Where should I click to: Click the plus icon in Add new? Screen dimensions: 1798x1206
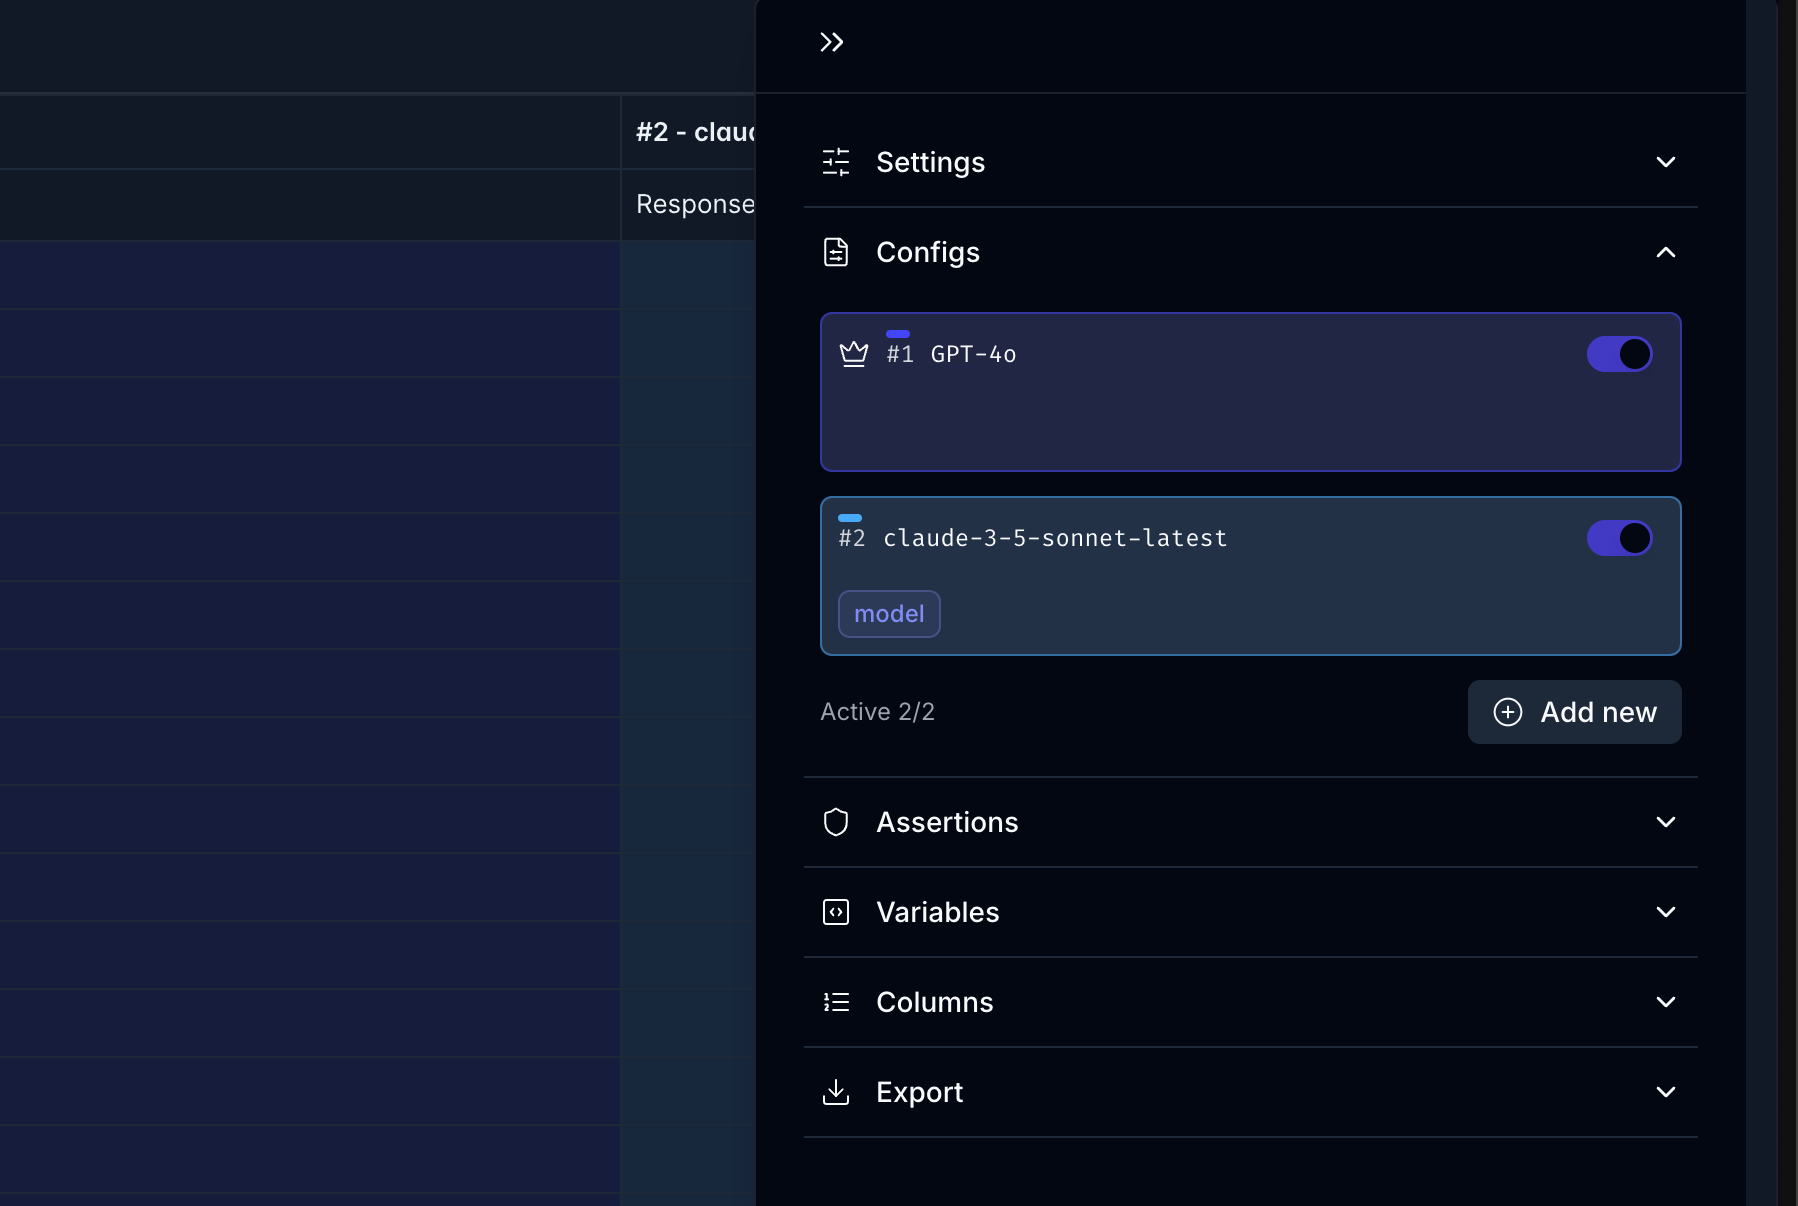click(1510, 712)
